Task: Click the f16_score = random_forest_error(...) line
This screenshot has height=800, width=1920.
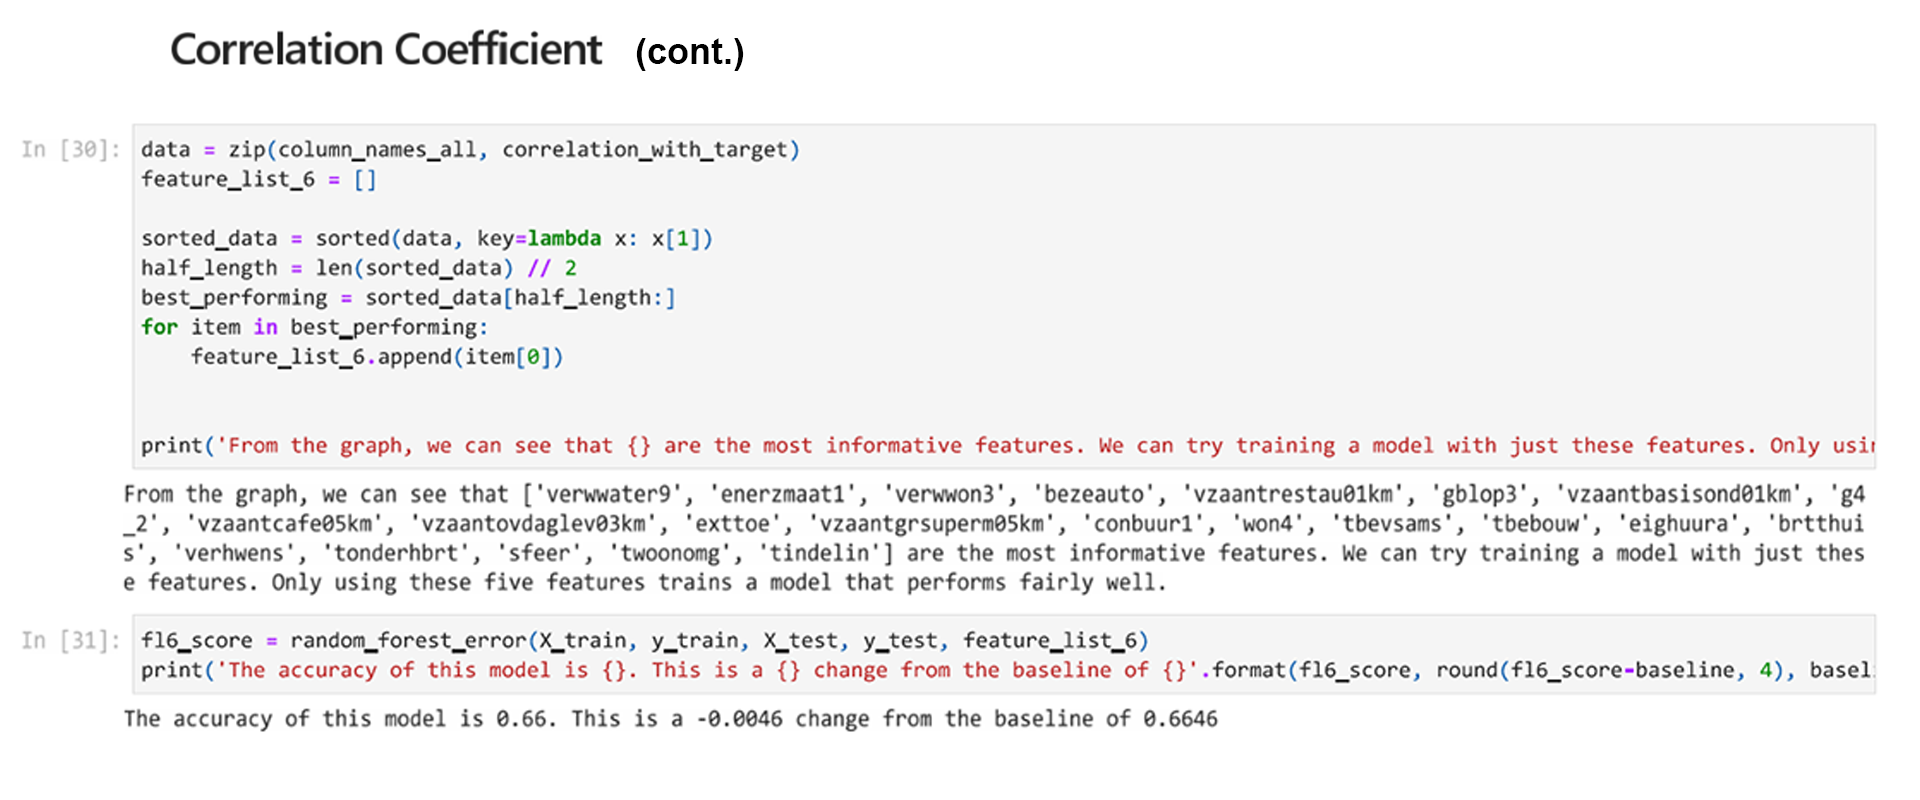Action: (644, 641)
